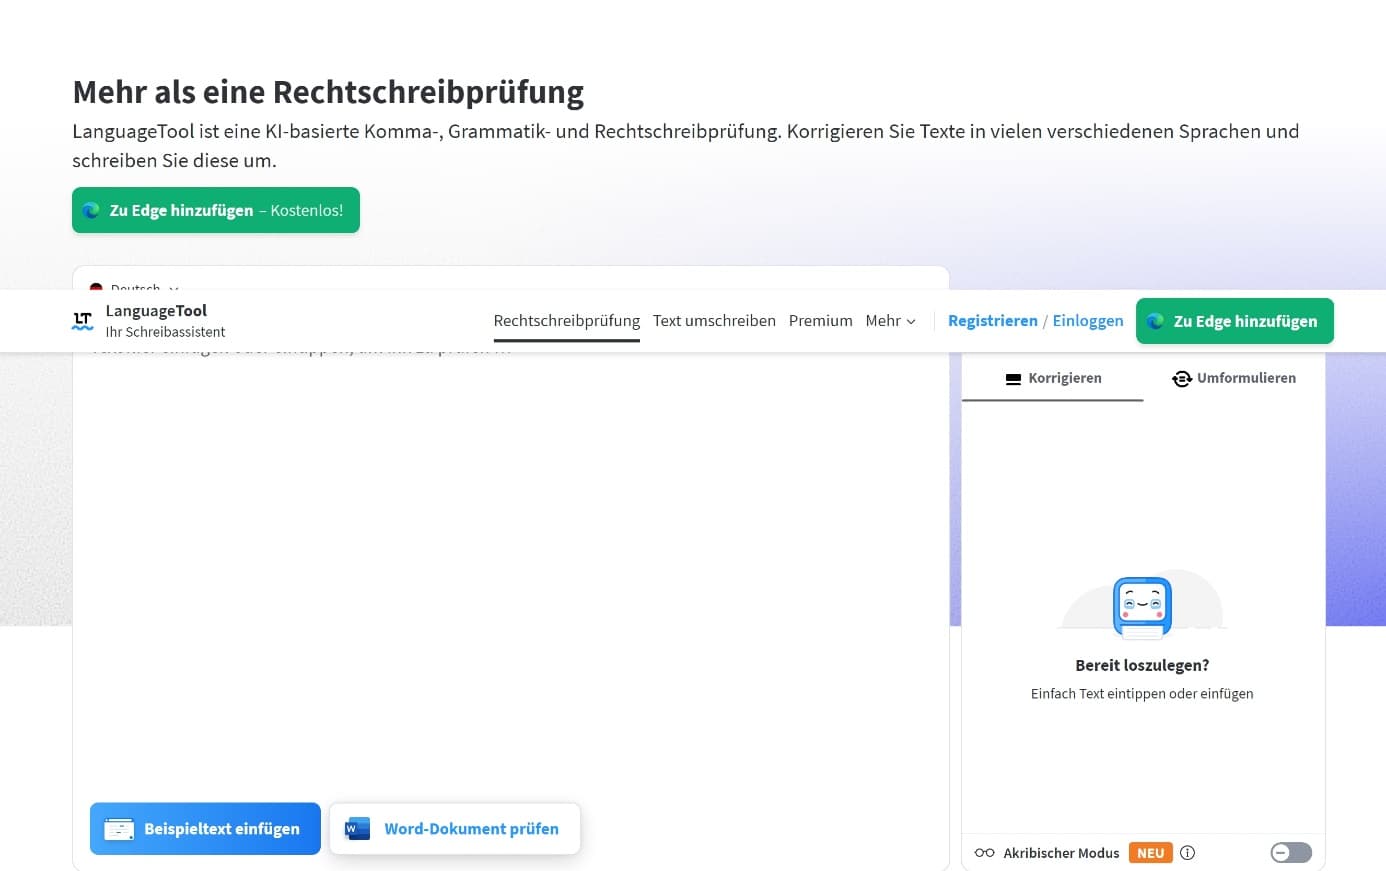Expand the Mehr navigation menu
The width and height of the screenshot is (1386, 871).
[889, 321]
